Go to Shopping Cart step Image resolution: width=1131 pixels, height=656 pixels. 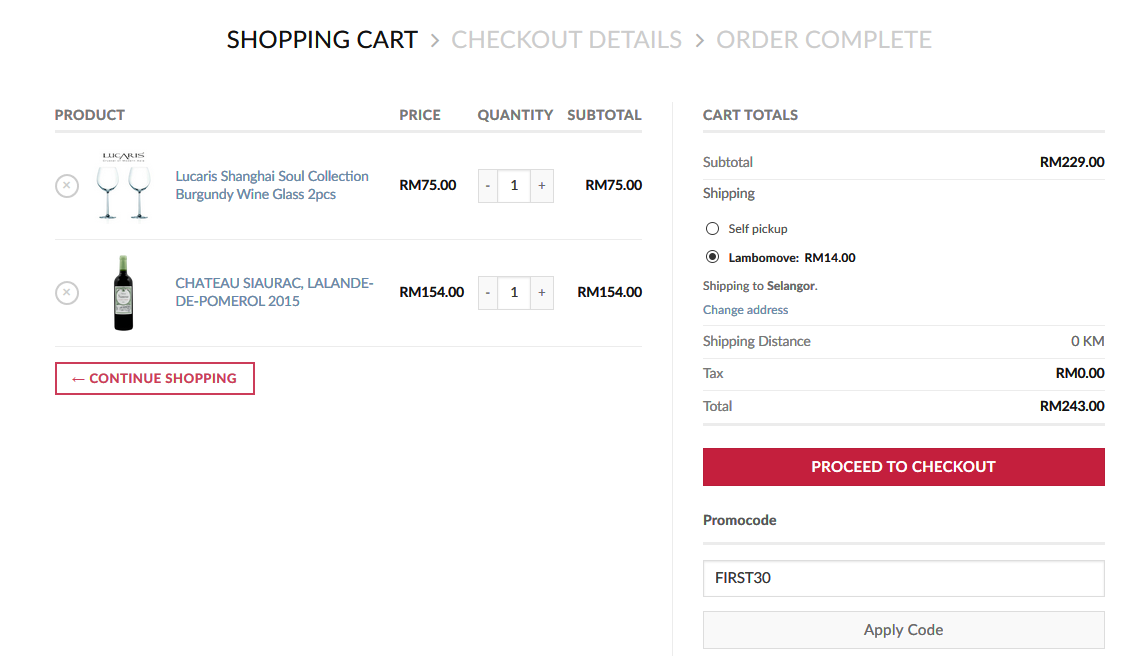322,40
